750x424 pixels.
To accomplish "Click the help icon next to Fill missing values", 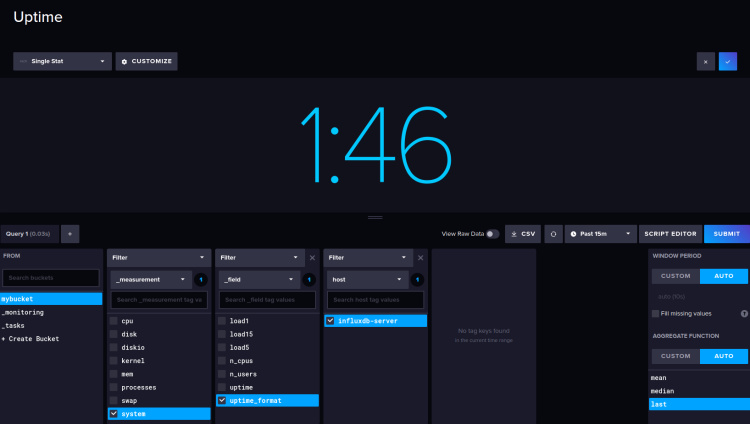I will point(744,313).
